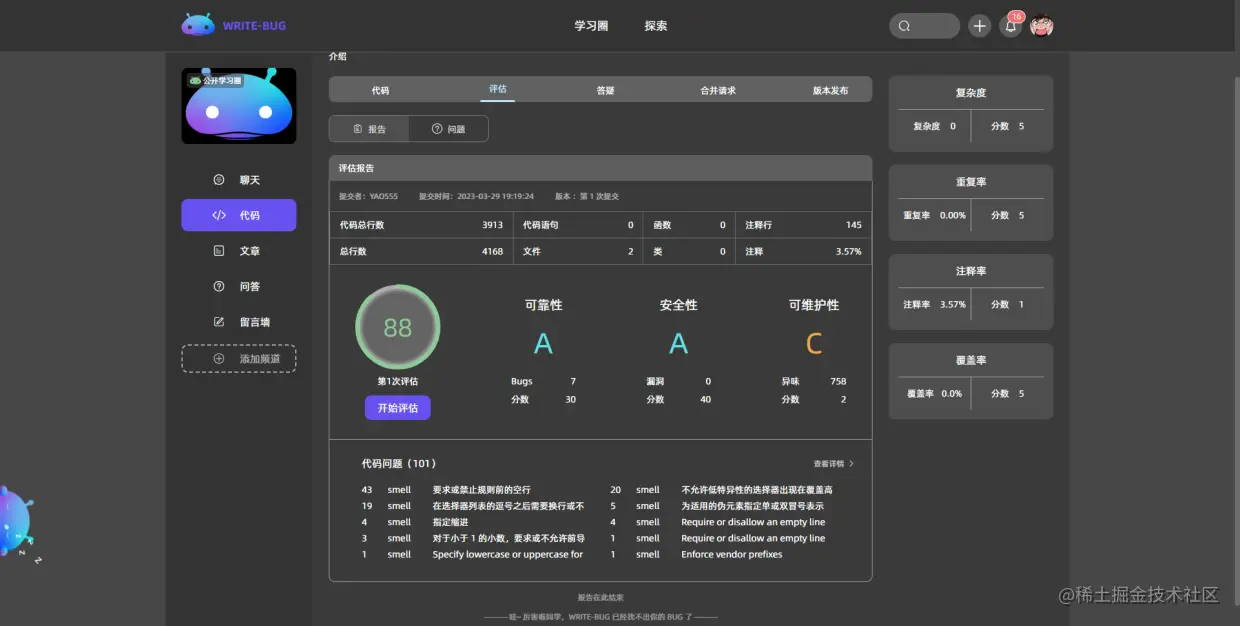Open the notification bell icon
Viewport: 1240px width, 626px height.
coord(1010,26)
